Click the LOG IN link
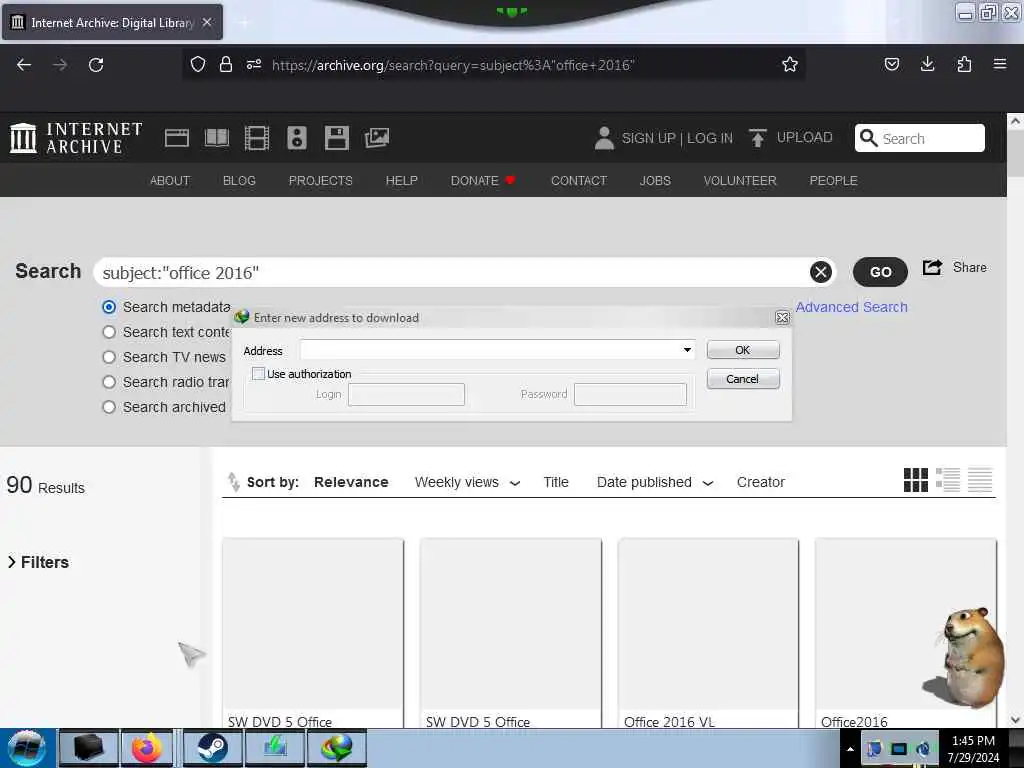The width and height of the screenshot is (1024, 768). [x=709, y=138]
